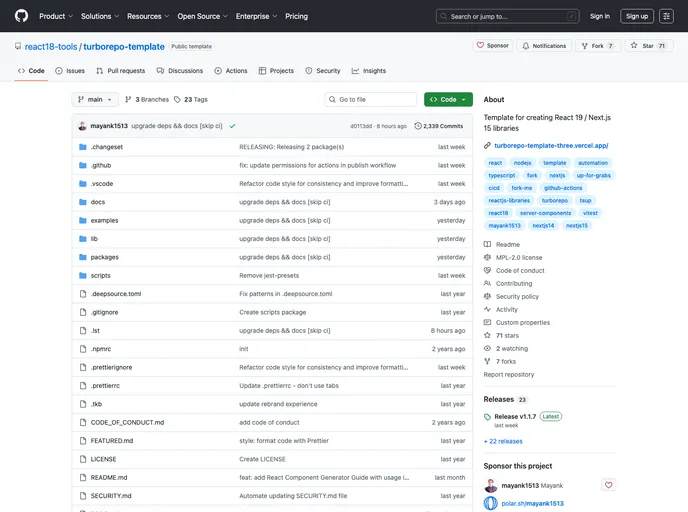Star the repository with the Star button
This screenshot has height=512, width=688.
pos(649,46)
